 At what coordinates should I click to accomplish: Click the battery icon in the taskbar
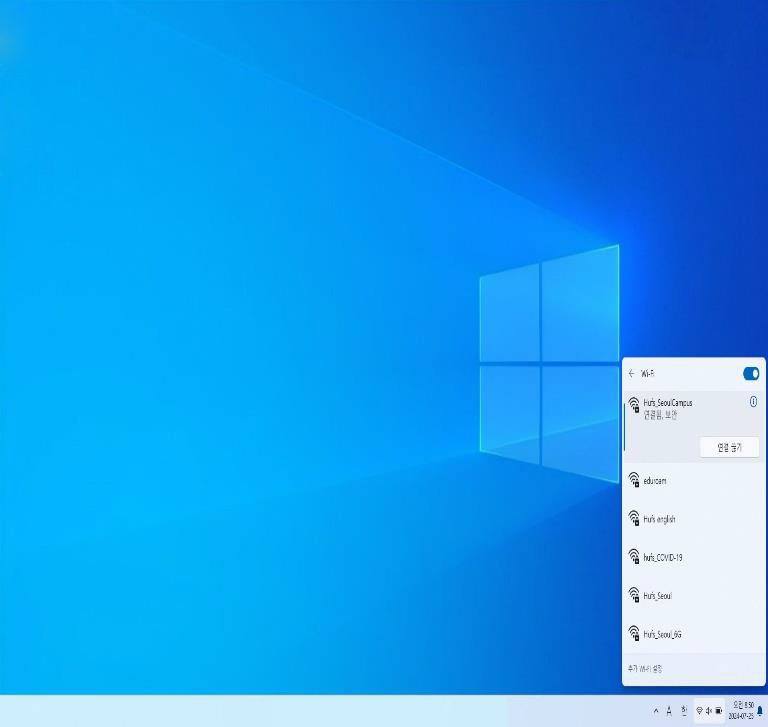pyautogui.click(x=719, y=711)
